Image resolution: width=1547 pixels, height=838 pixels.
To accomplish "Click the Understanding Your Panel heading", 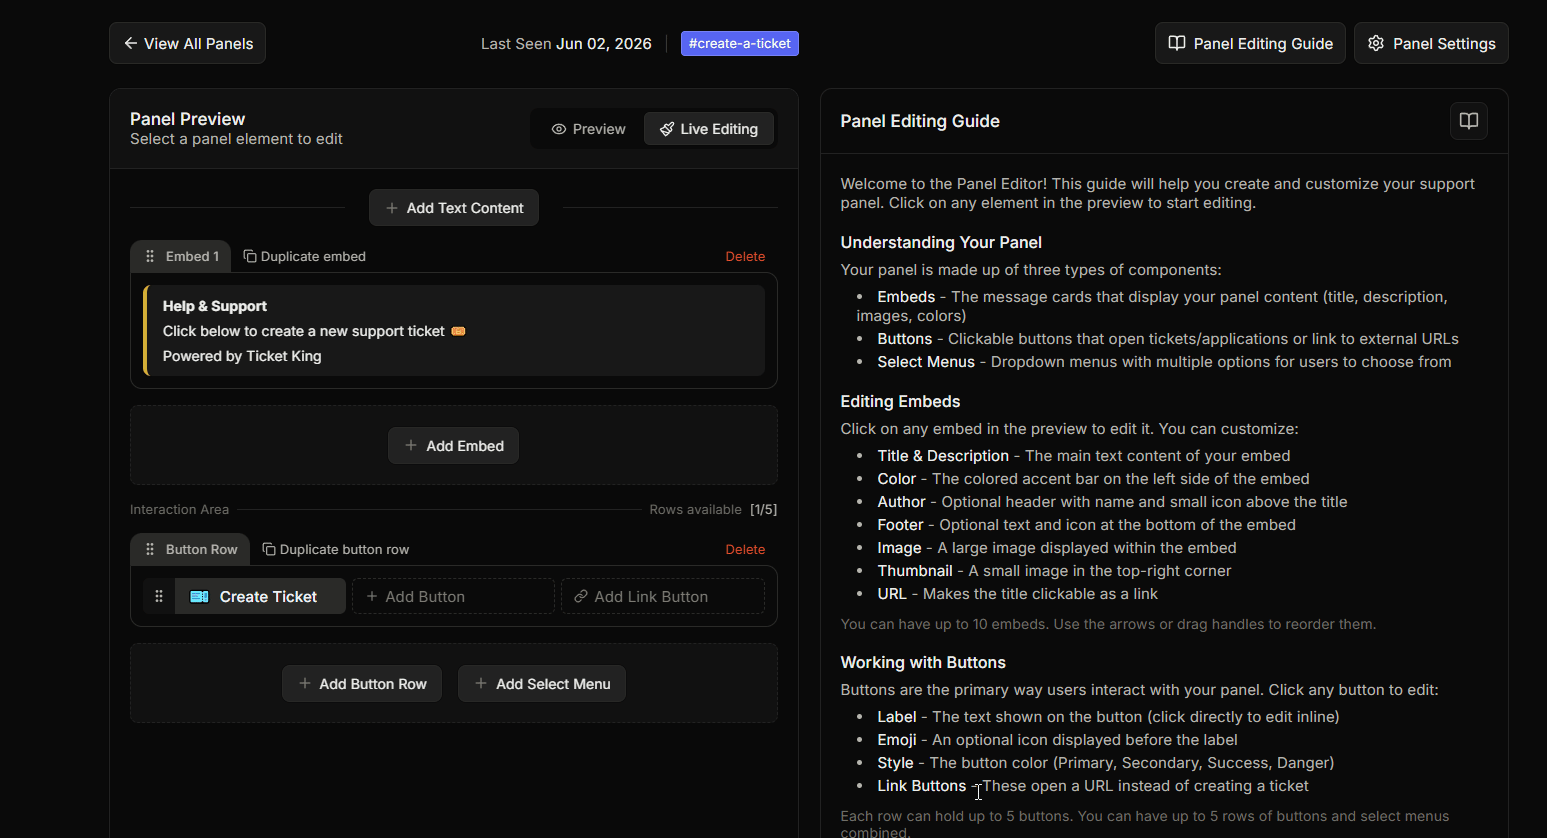I will pyautogui.click(x=941, y=242).
